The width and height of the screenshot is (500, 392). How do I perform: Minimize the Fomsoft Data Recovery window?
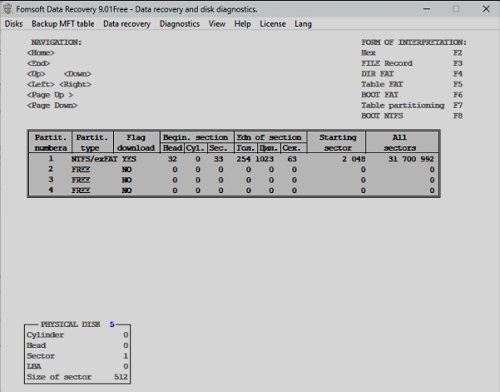pos(427,9)
